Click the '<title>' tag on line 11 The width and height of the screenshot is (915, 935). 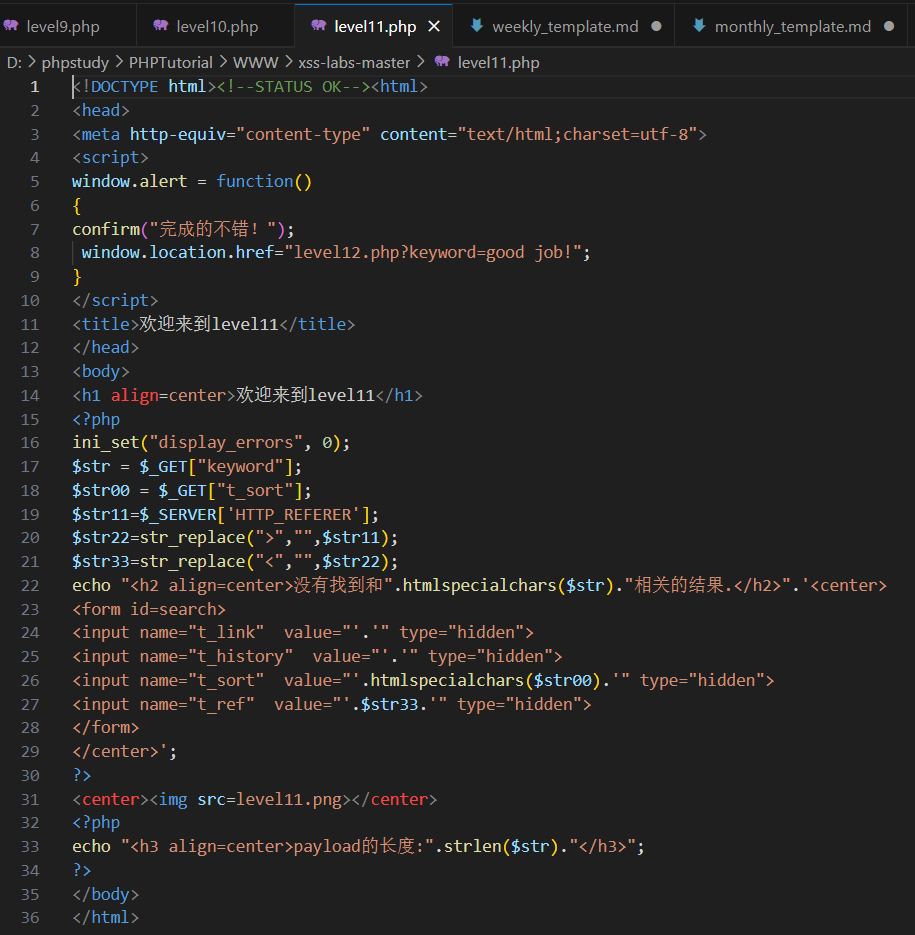(106, 324)
